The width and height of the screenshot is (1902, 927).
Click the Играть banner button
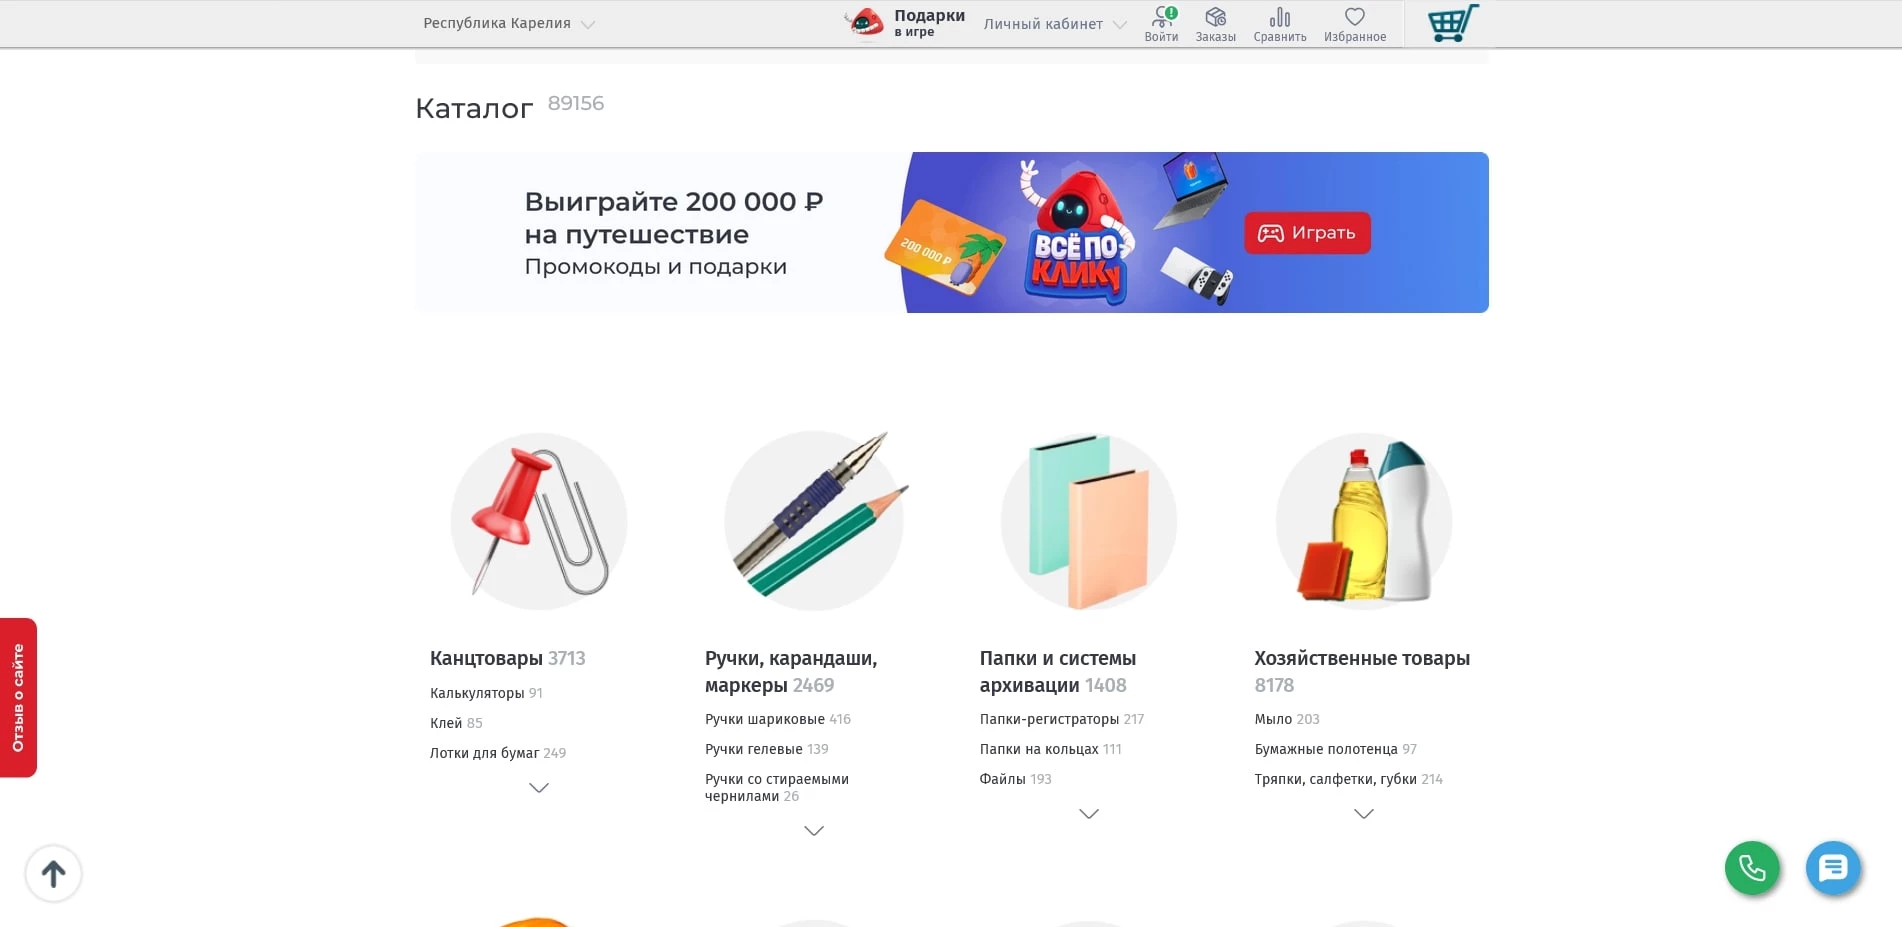tap(1307, 232)
